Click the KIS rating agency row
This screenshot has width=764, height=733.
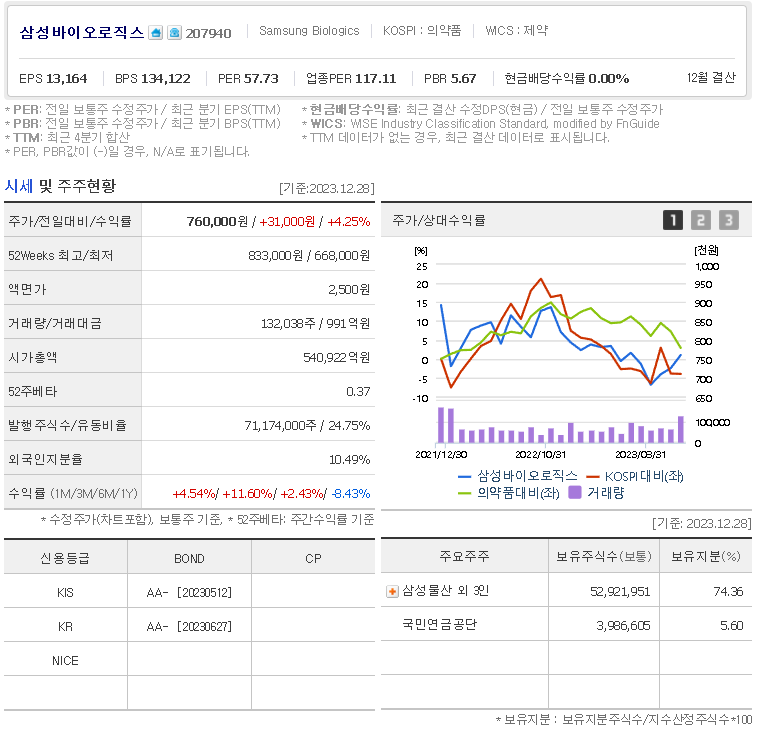click(x=65, y=593)
